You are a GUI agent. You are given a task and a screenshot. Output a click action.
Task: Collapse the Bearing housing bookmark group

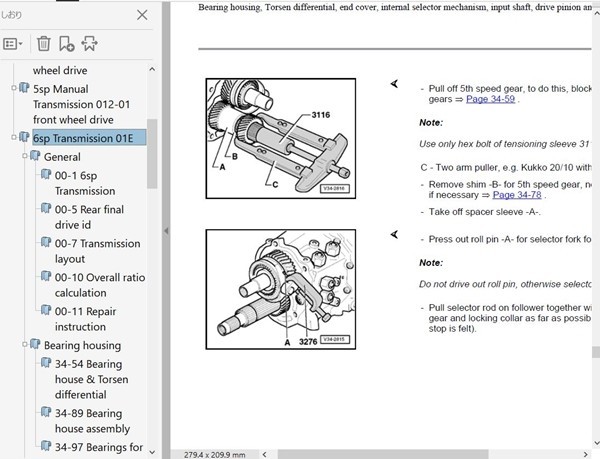point(24,344)
